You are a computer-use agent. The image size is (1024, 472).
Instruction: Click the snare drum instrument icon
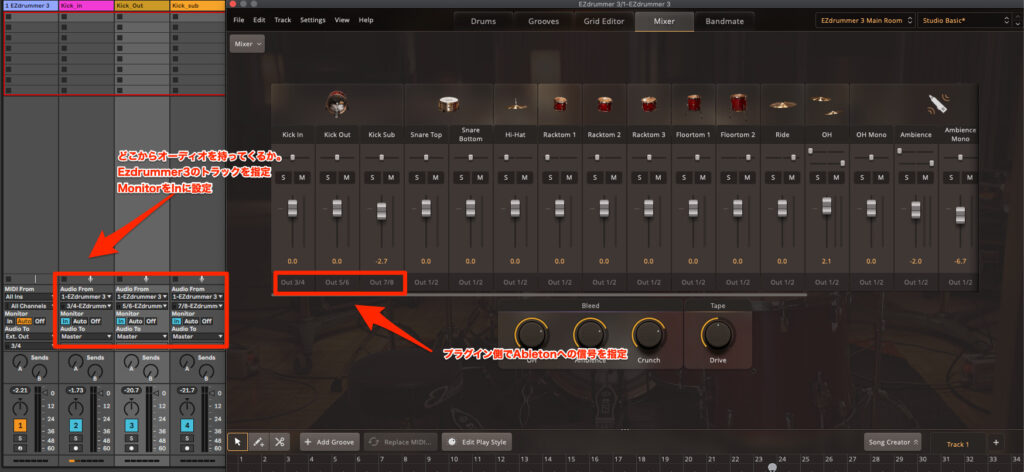coord(449,104)
